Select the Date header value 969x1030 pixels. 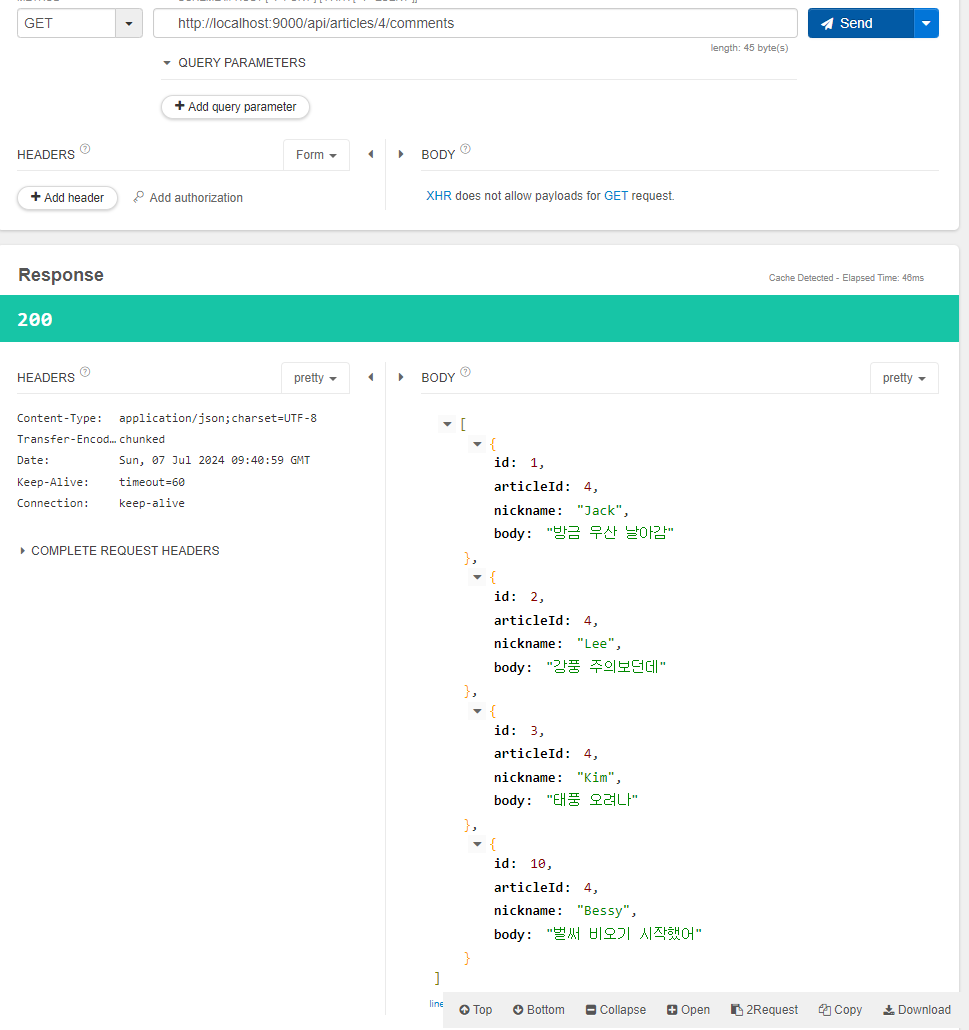(x=214, y=460)
